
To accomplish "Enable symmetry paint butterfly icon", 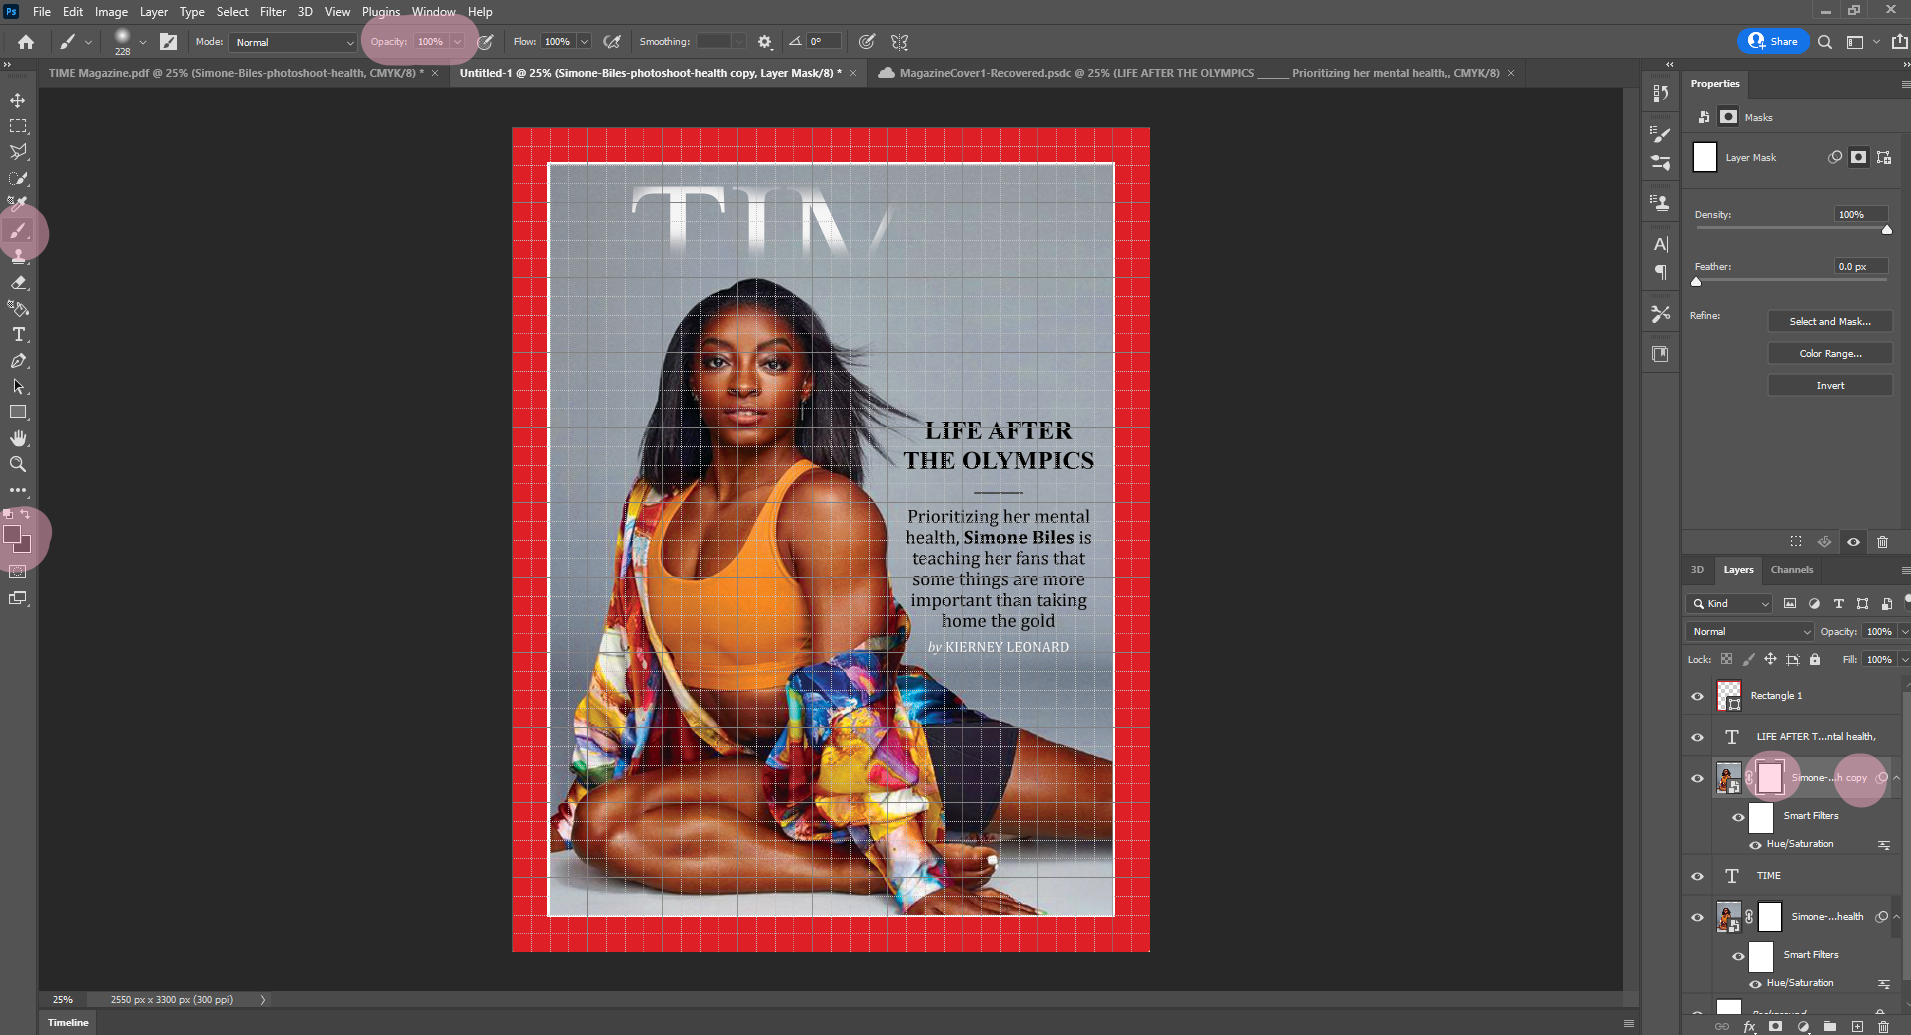I will pyautogui.click(x=900, y=42).
